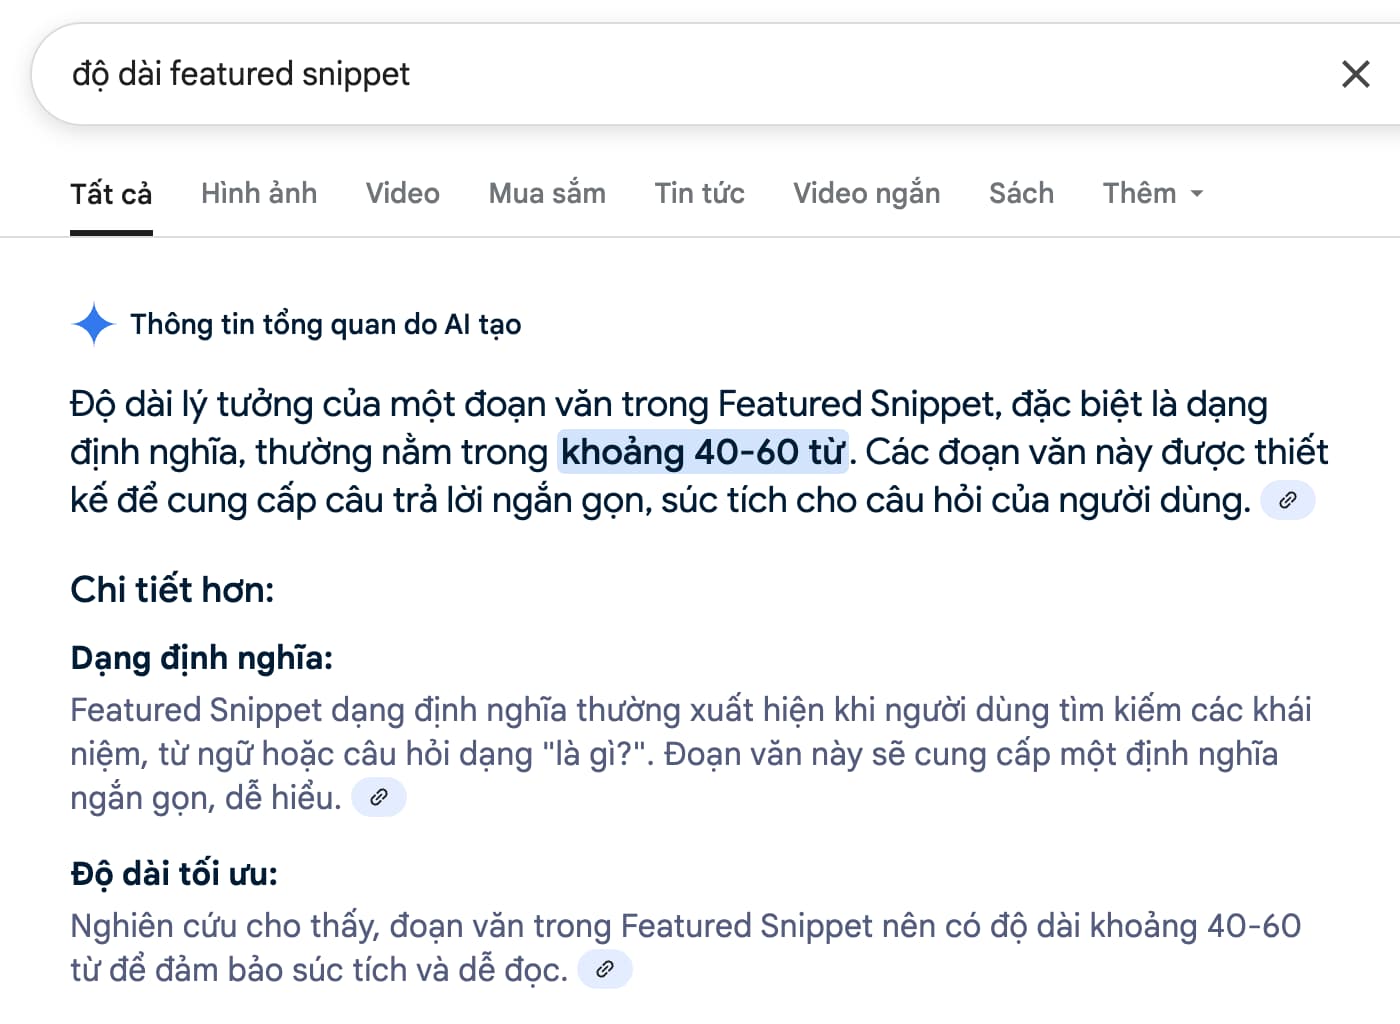Open the 'Sách' tab
Screen dimensions: 1400x1024
click(x=1021, y=193)
